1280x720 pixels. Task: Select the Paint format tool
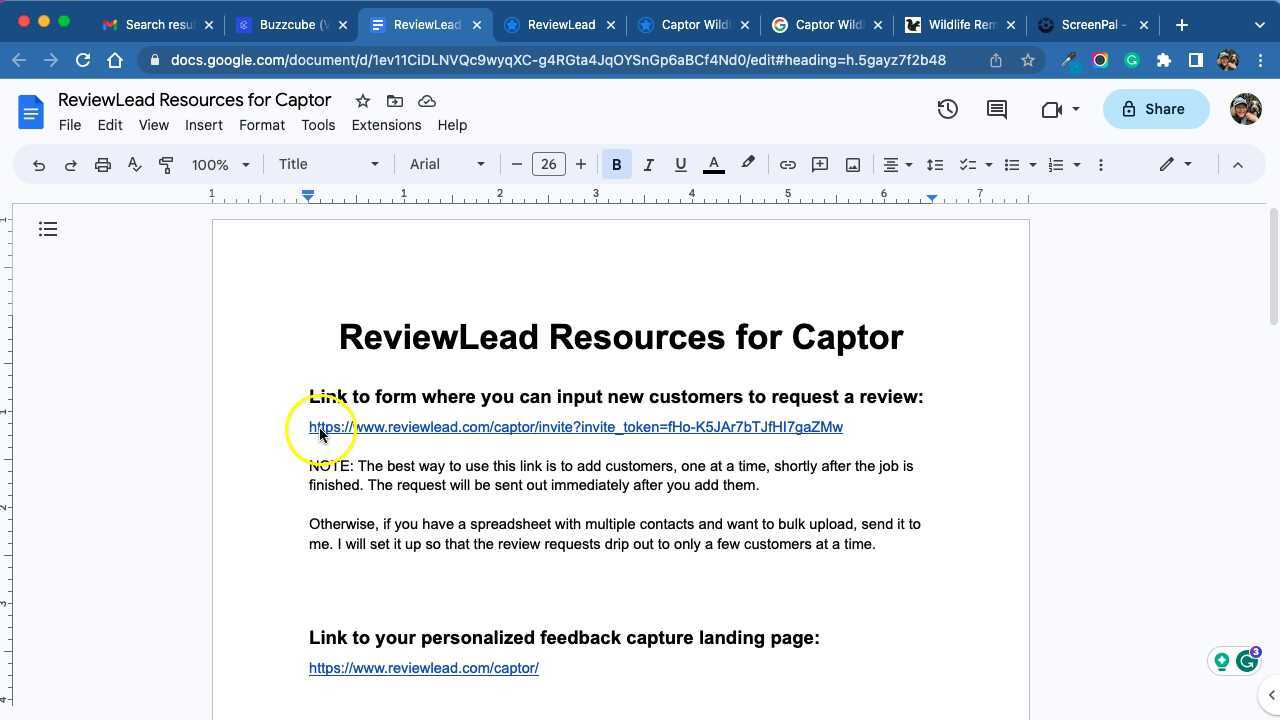pyautogui.click(x=166, y=165)
